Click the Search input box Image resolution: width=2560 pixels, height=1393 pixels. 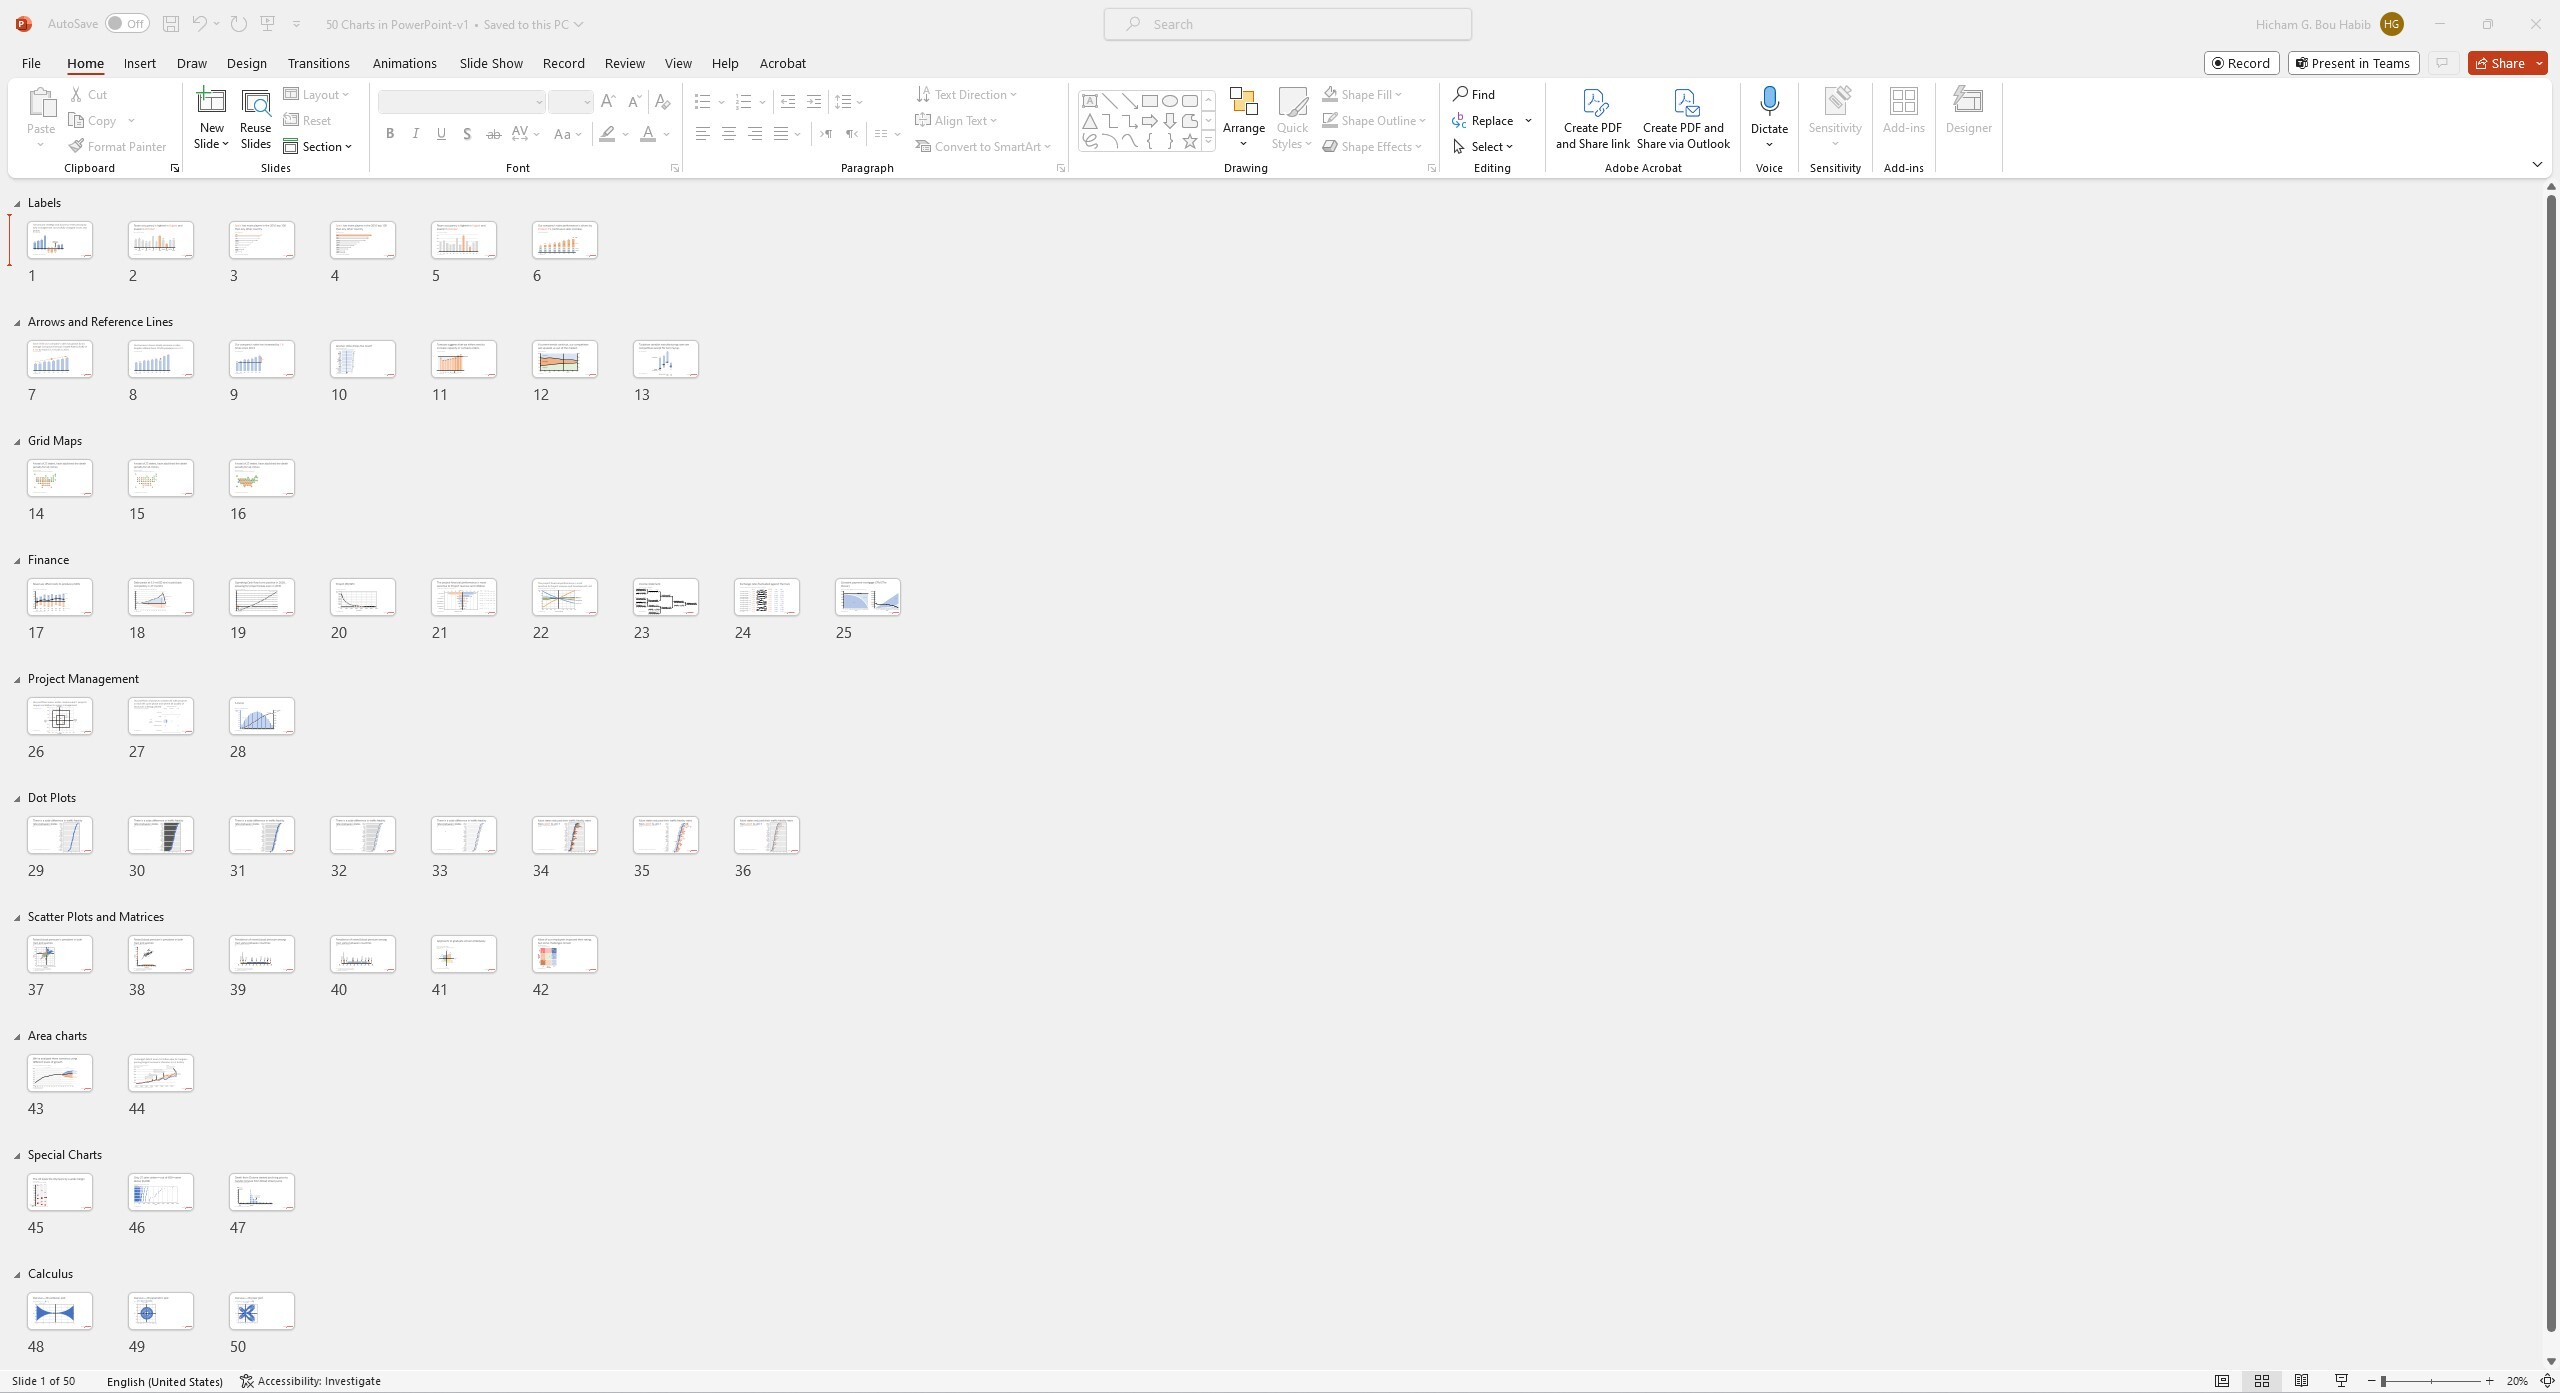coord(1287,24)
